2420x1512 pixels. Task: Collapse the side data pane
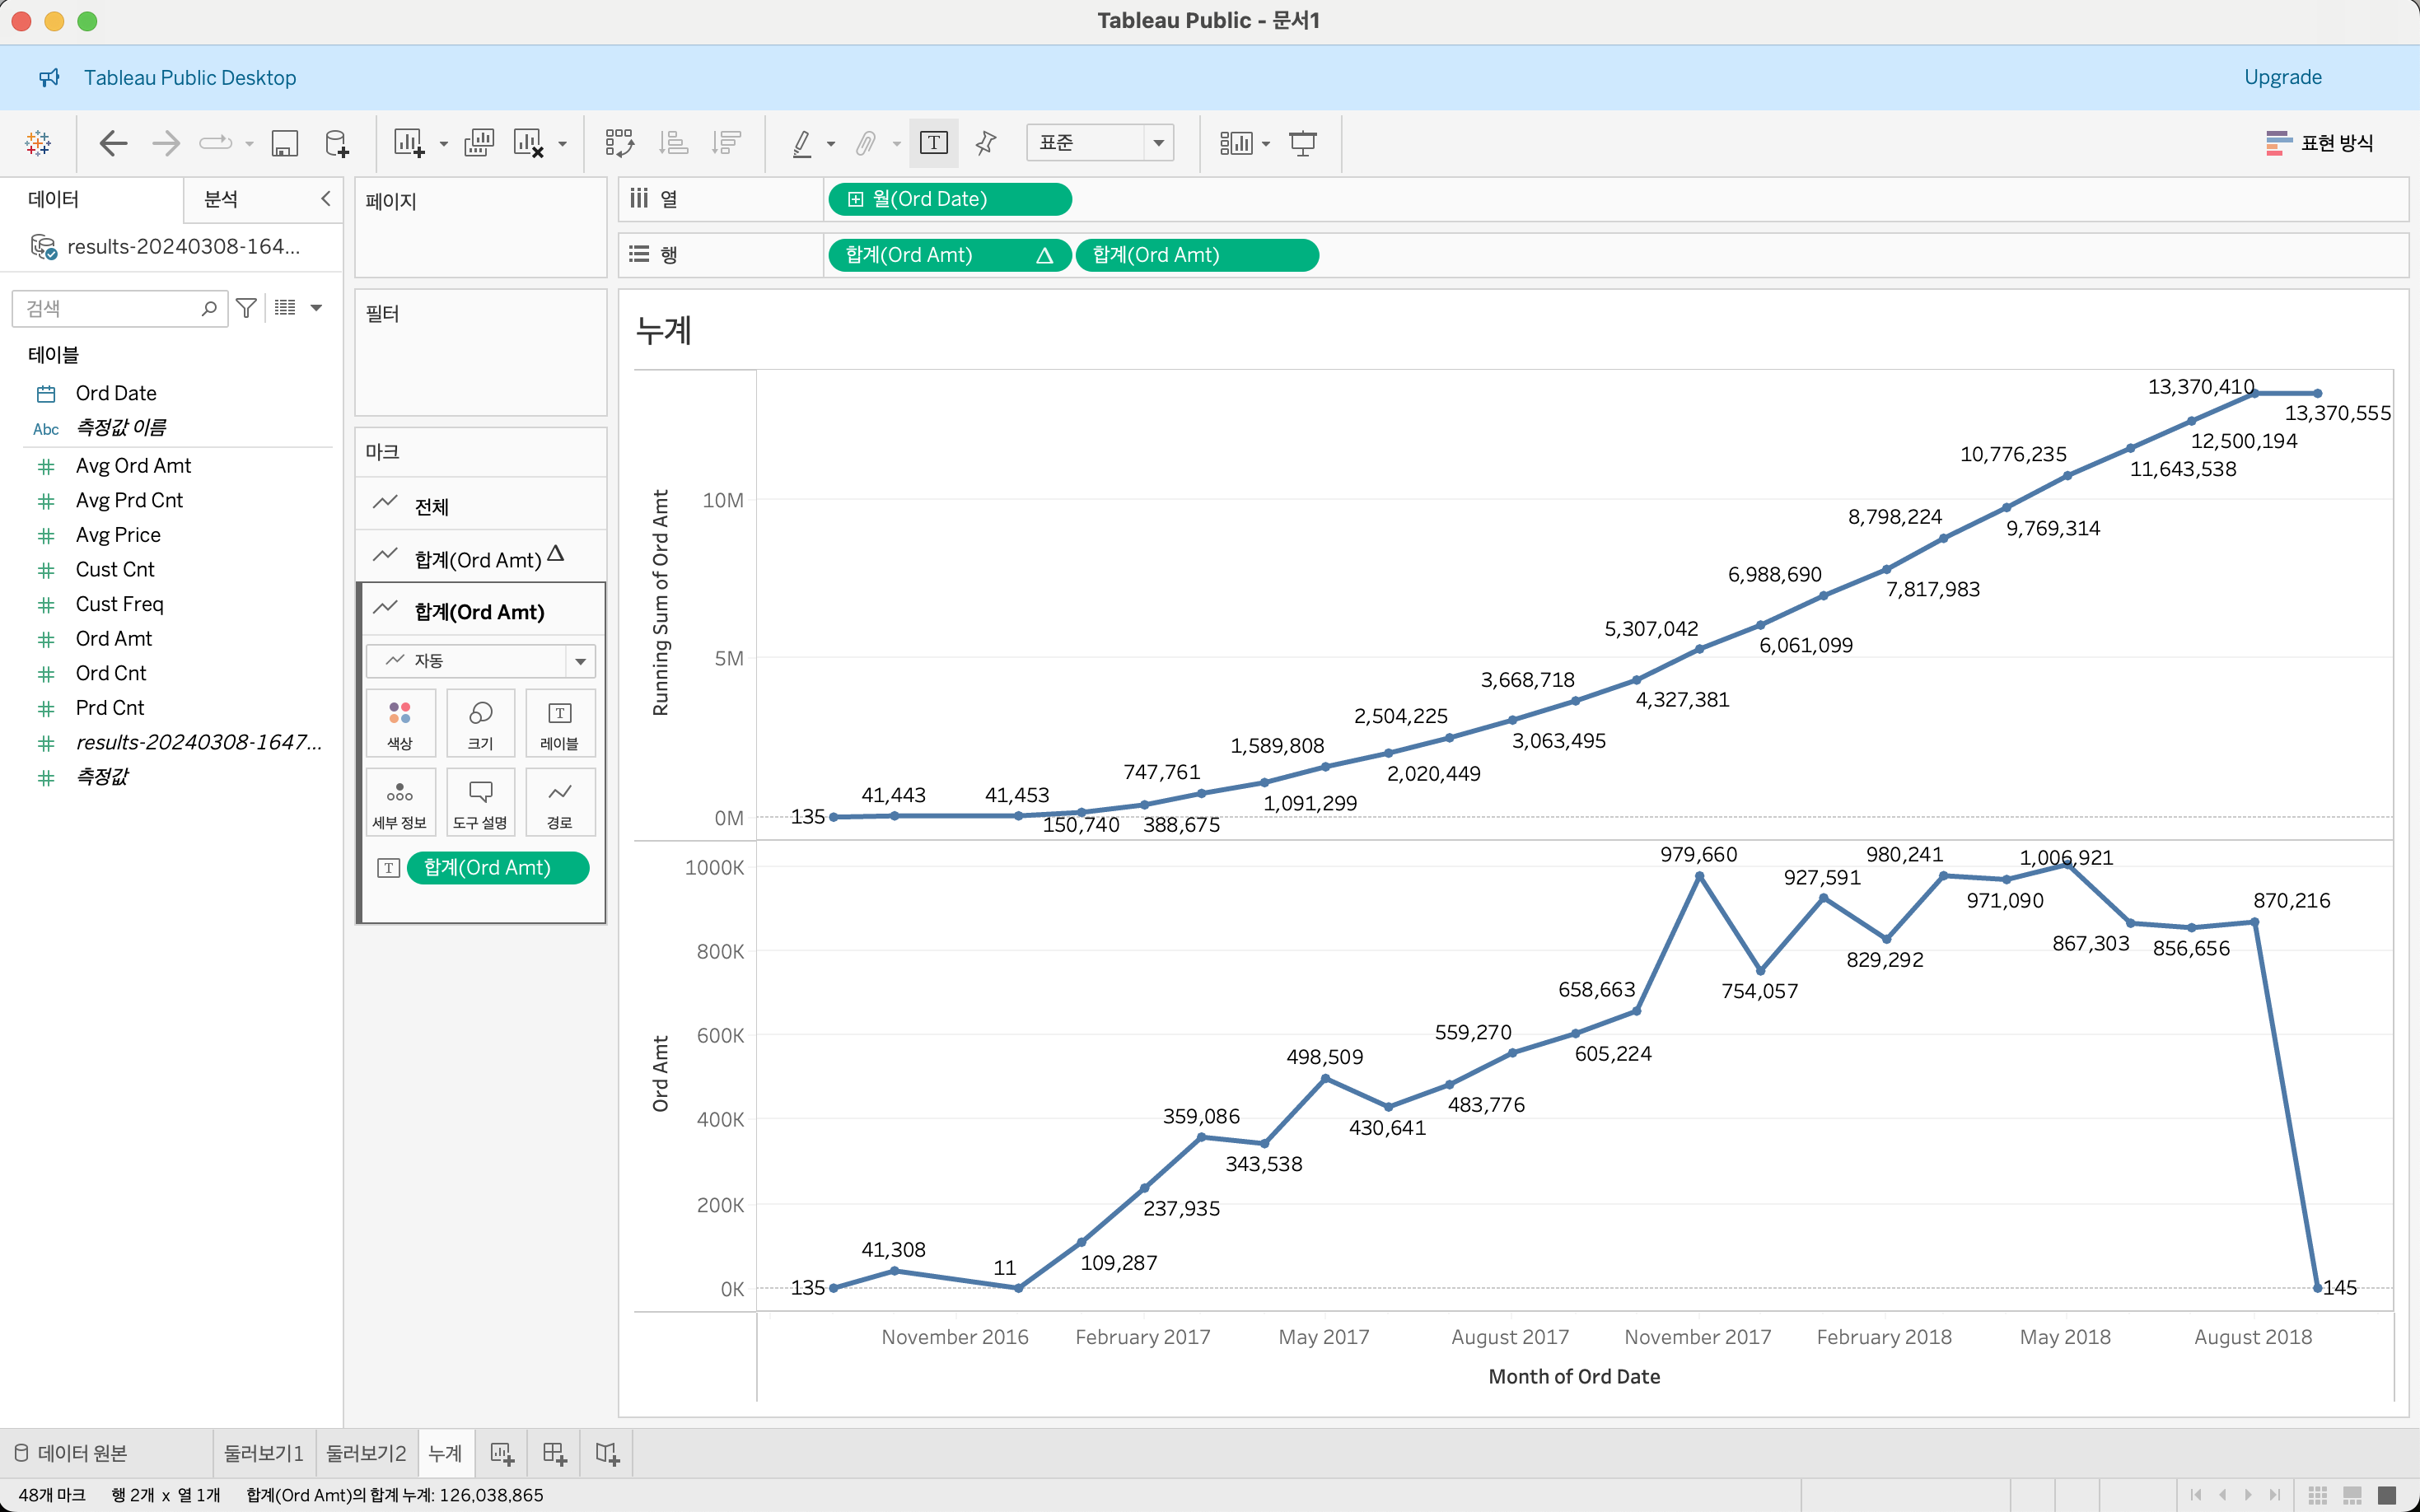pos(325,198)
